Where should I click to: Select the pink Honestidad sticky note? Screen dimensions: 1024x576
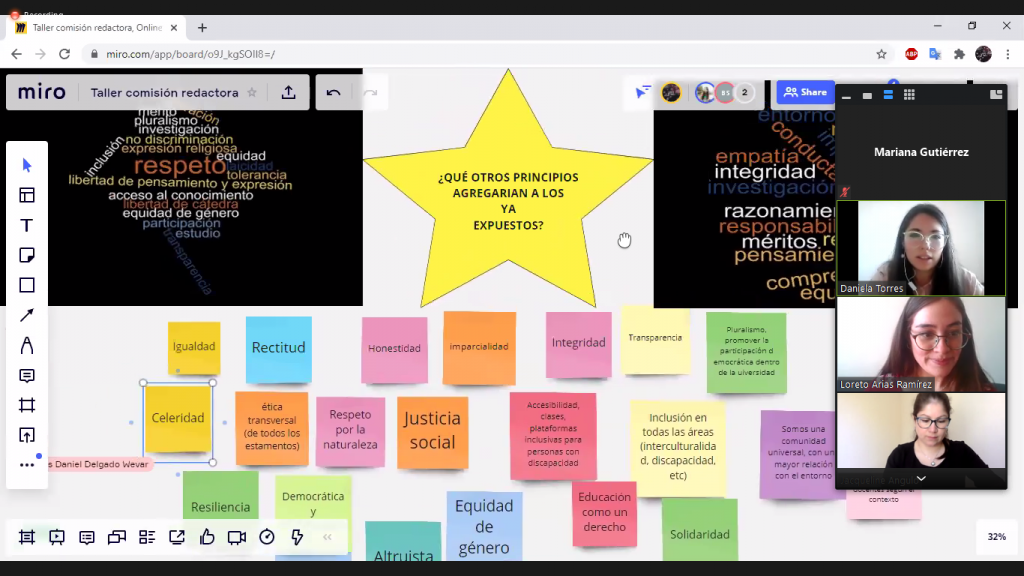coord(394,349)
